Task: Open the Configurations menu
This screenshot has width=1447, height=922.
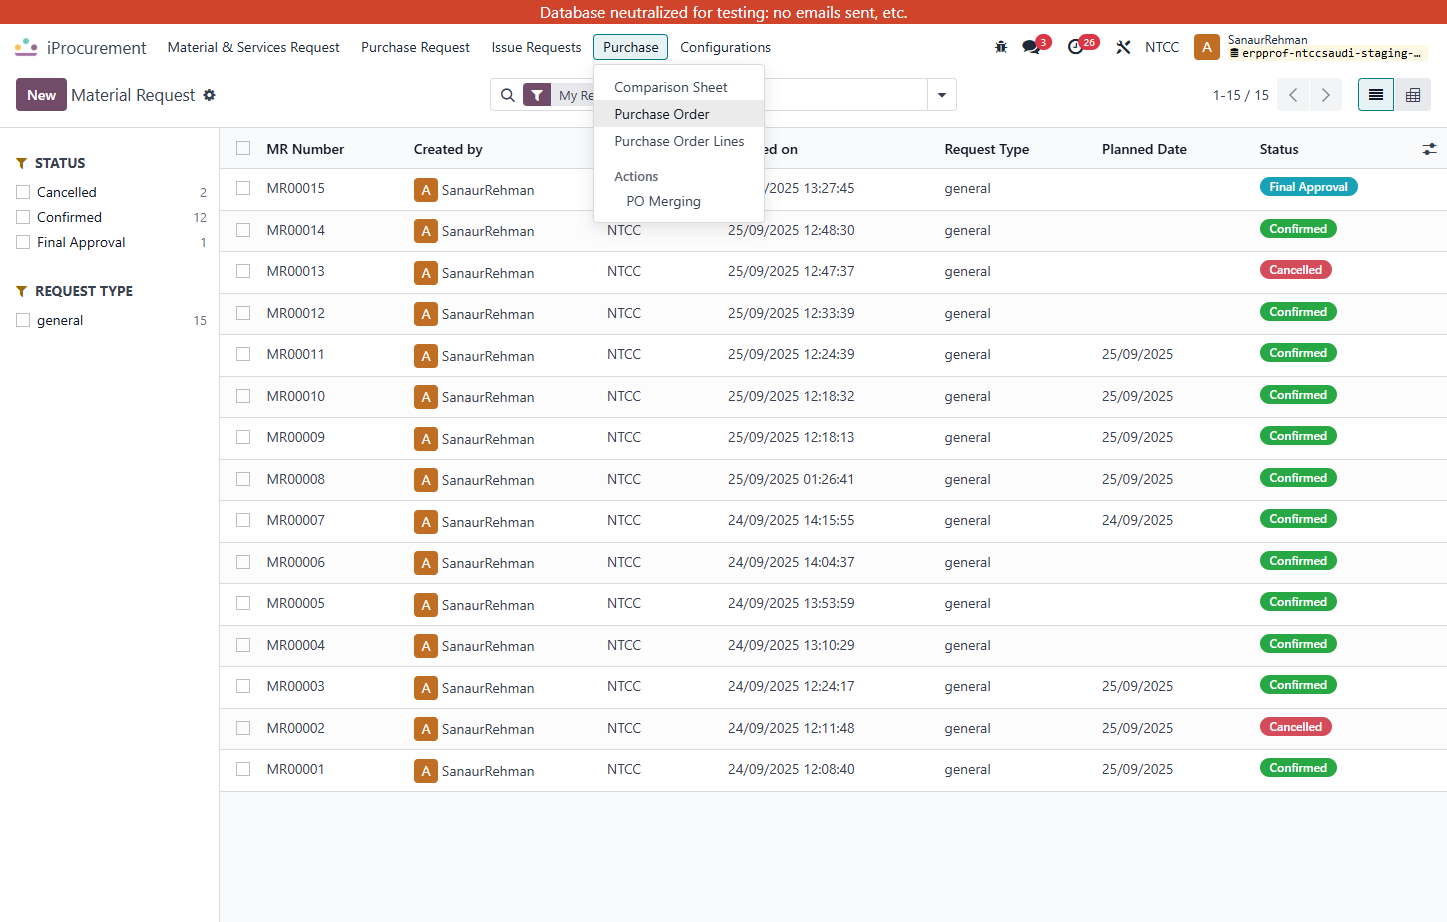Action: [x=725, y=47]
